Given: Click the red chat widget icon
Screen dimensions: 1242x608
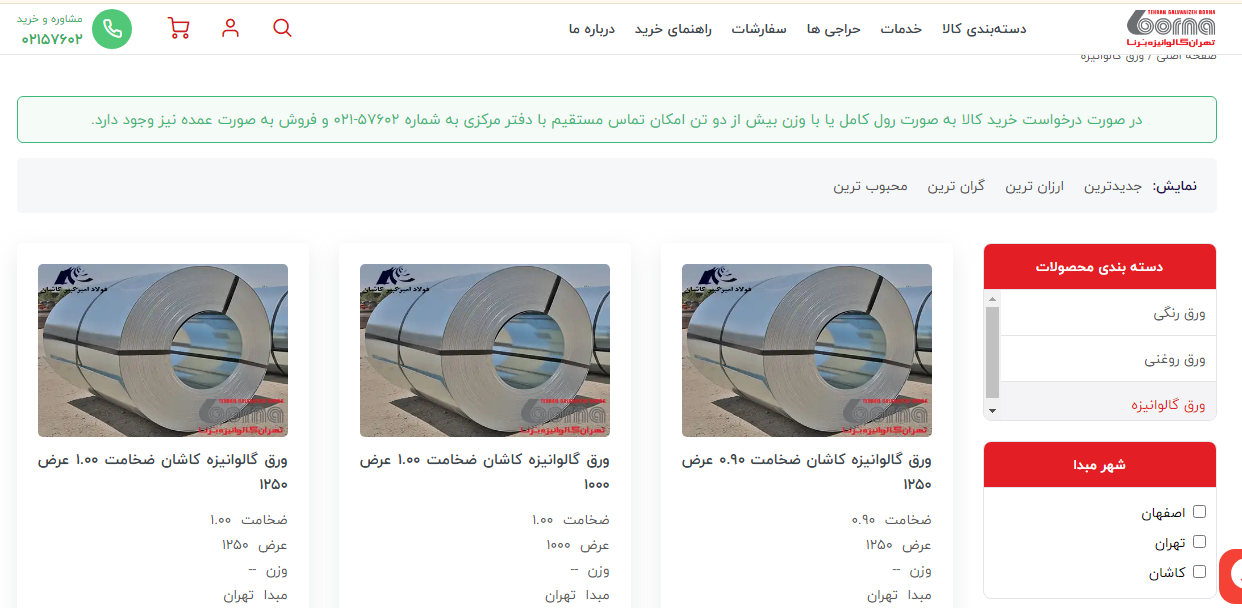Looking at the screenshot, I should (1234, 575).
